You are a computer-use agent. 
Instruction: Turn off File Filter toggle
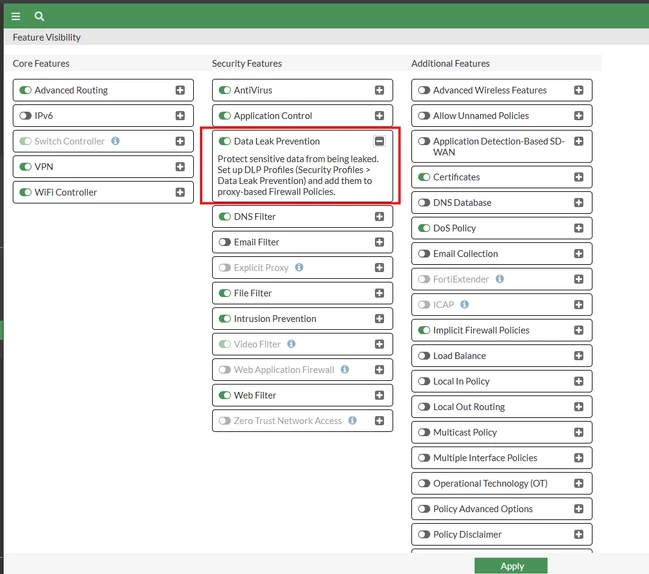coord(225,293)
